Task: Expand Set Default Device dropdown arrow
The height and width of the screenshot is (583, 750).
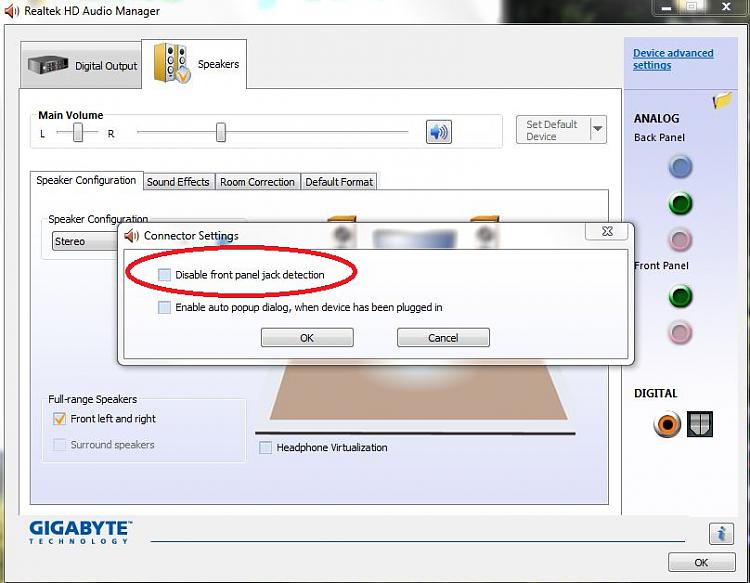Action: coord(598,129)
